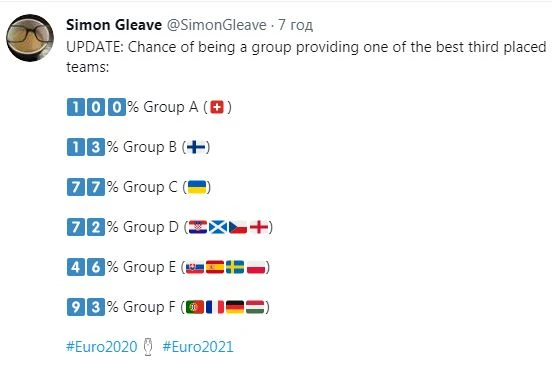Open Simon Gleave's profile avatar
552x368 pixels.
point(30,38)
